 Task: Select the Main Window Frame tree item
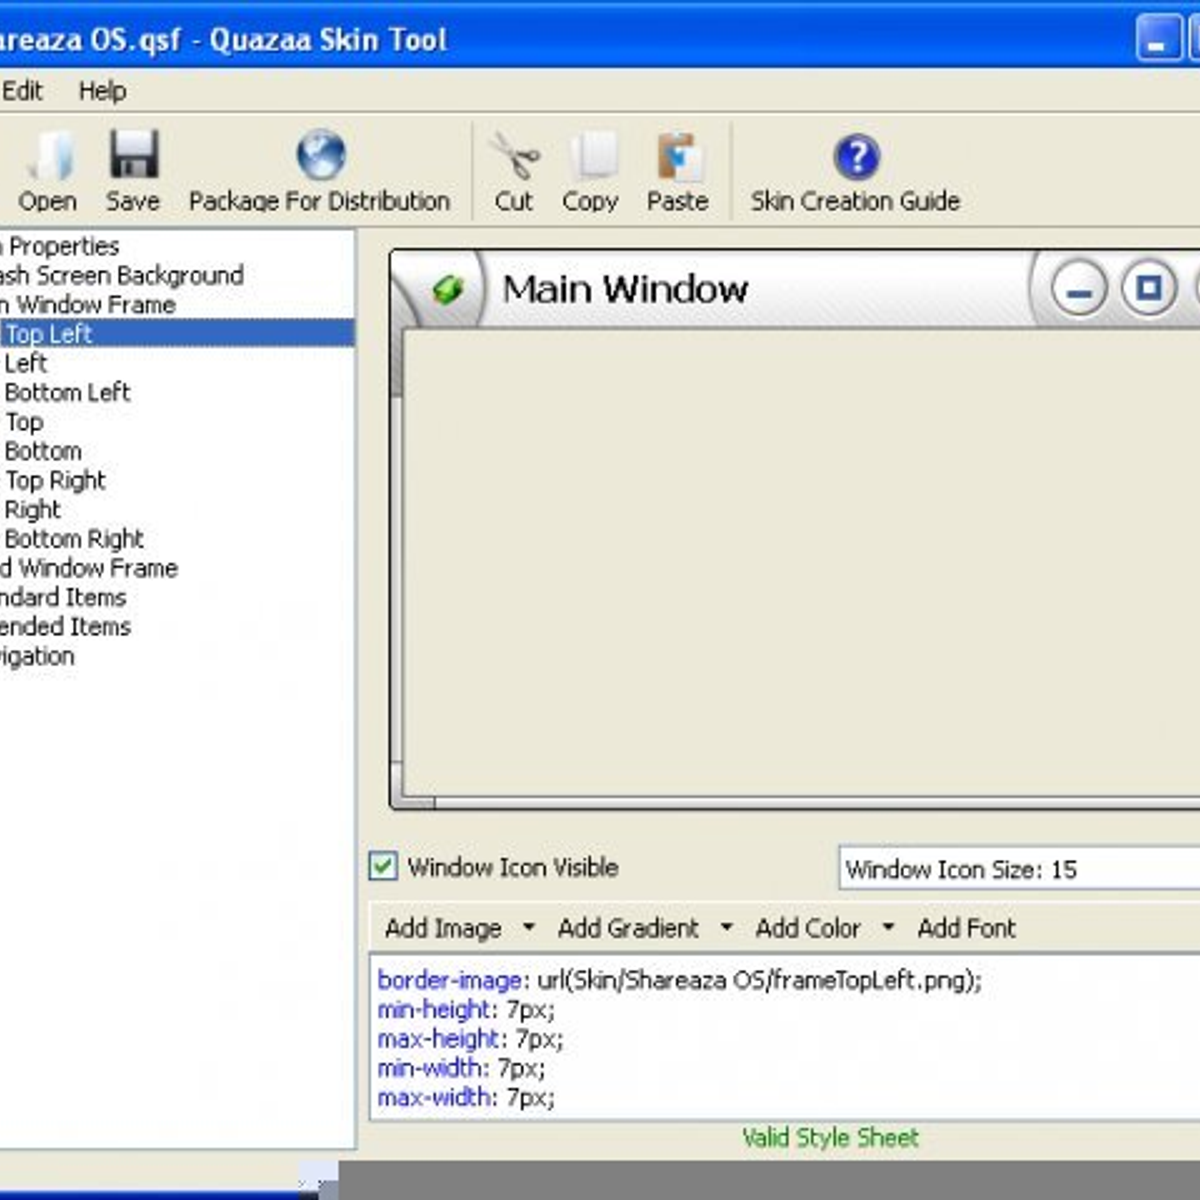(x=88, y=304)
